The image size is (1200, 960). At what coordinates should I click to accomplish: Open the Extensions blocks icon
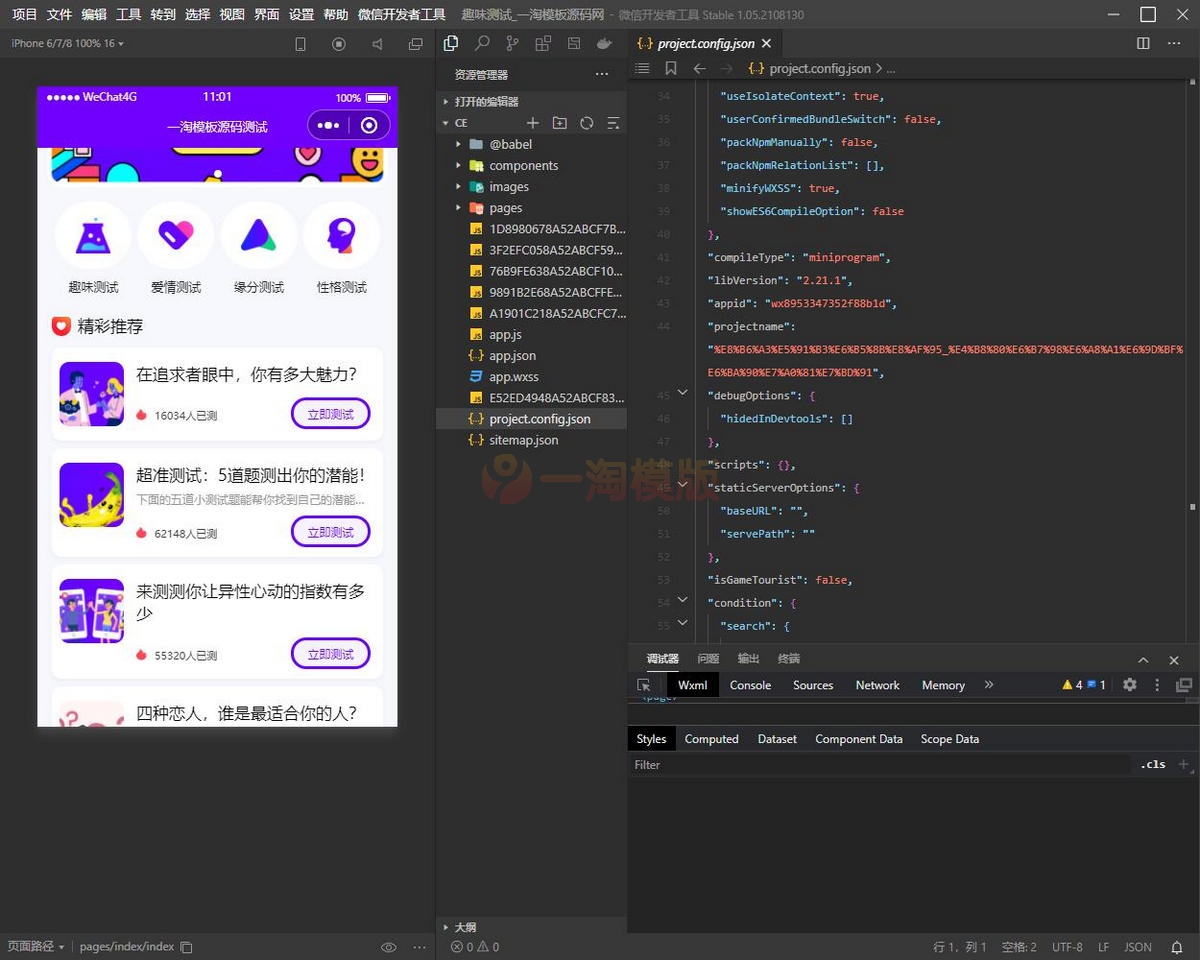tap(543, 43)
